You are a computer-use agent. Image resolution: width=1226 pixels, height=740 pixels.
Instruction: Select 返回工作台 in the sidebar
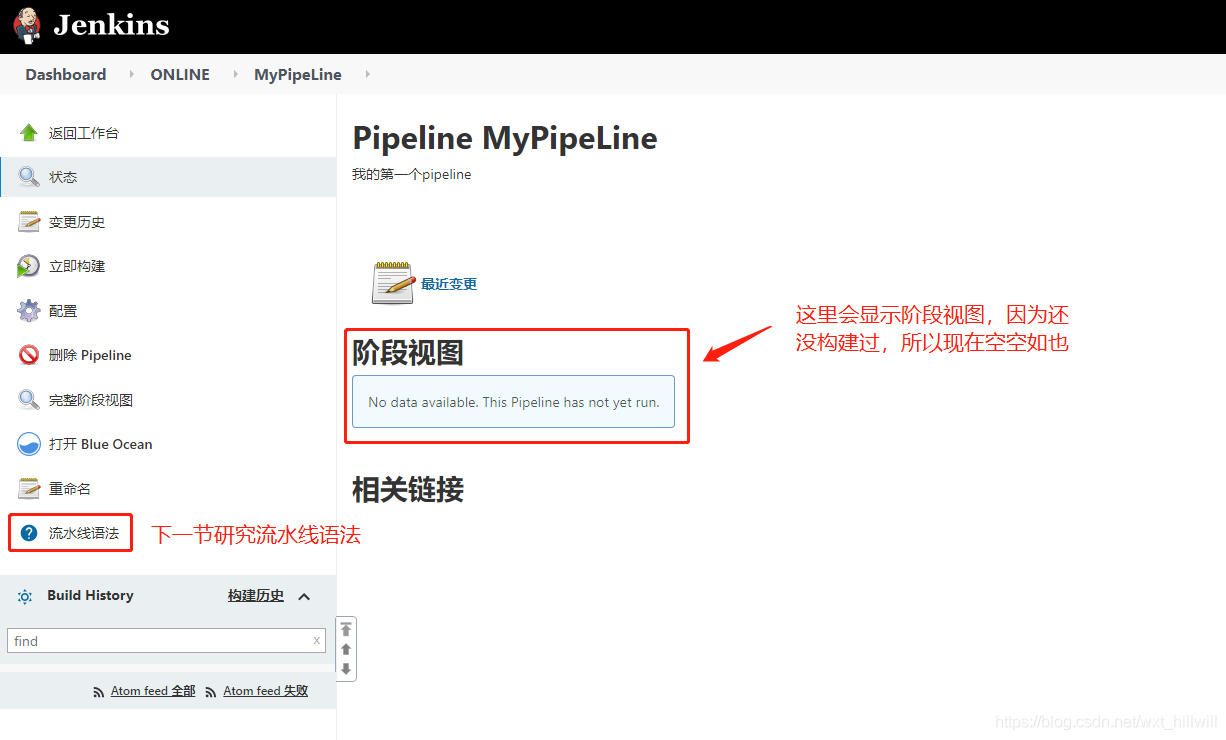(x=84, y=133)
